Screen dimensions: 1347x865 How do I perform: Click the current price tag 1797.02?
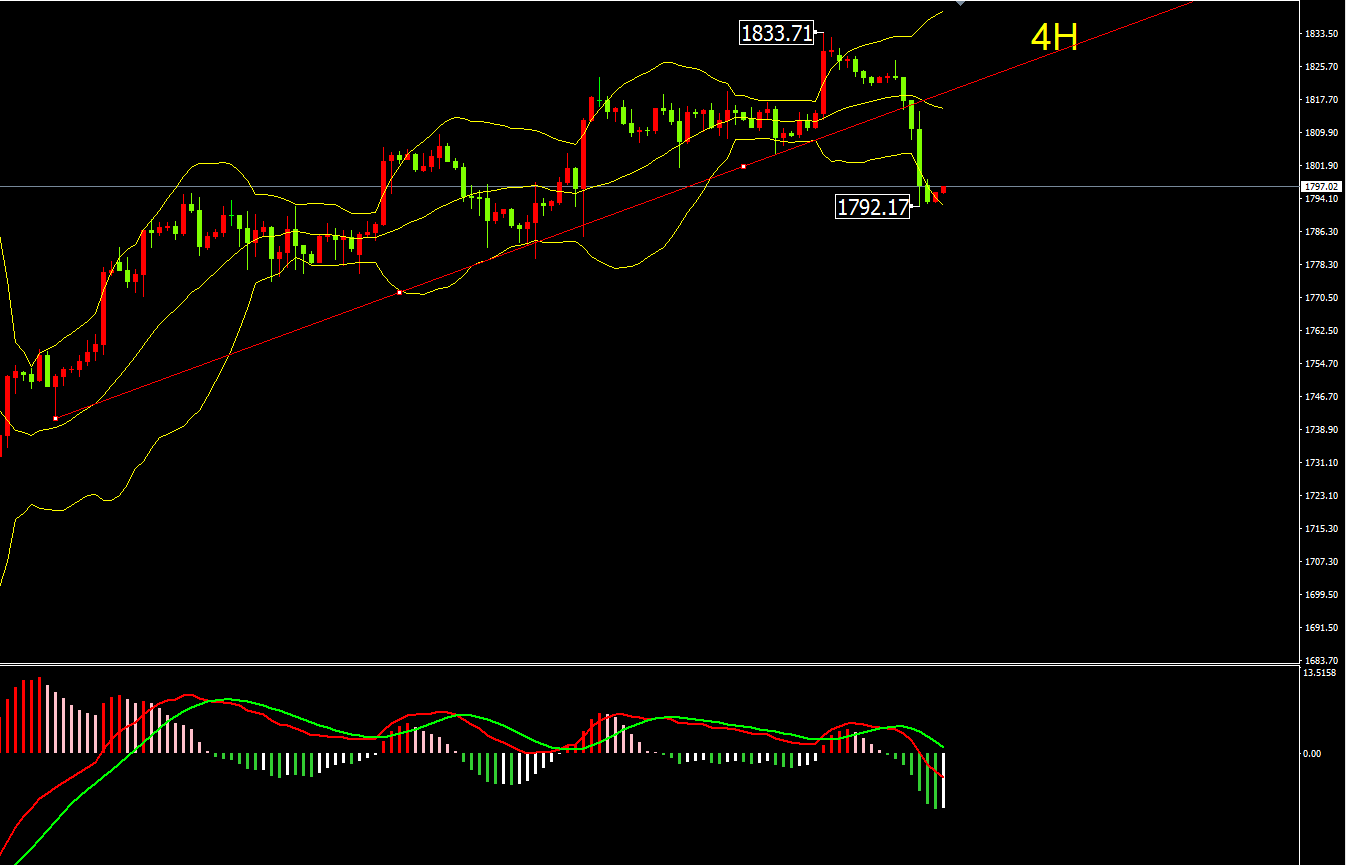coord(1320,186)
